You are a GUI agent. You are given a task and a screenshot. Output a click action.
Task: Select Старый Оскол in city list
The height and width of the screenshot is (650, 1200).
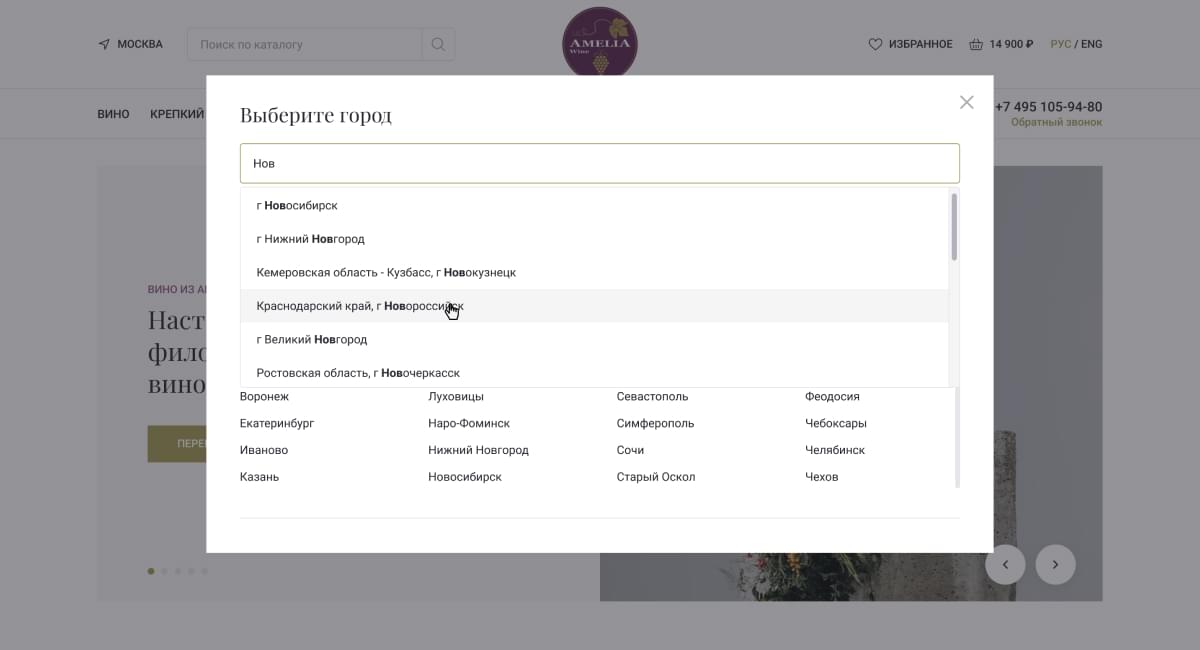pos(656,477)
